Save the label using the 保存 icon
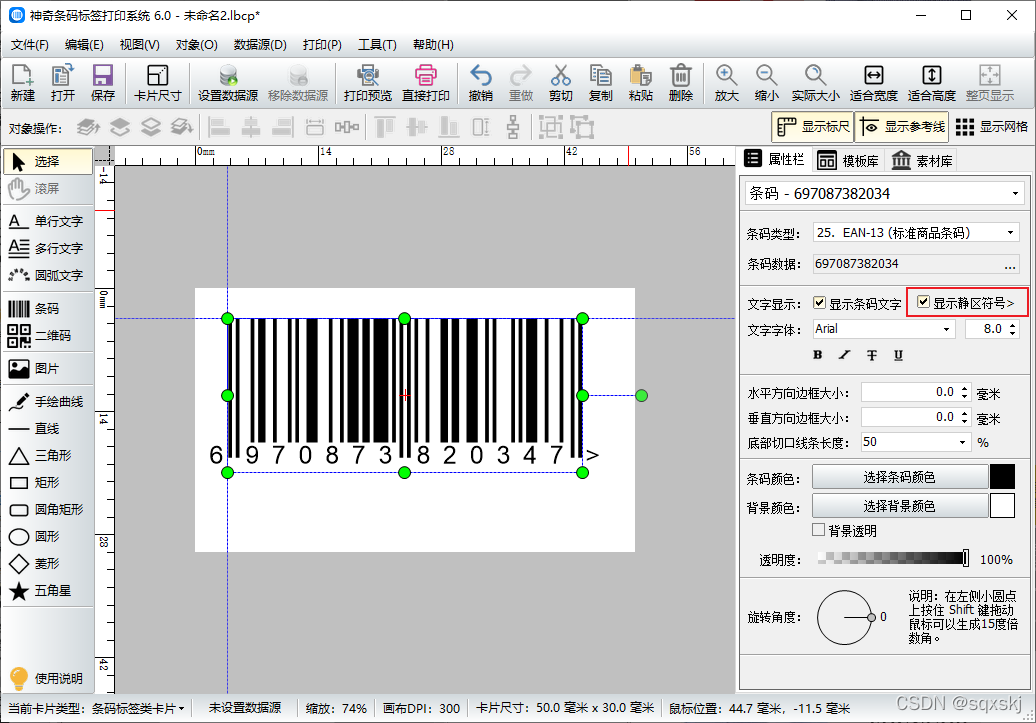 click(x=103, y=83)
